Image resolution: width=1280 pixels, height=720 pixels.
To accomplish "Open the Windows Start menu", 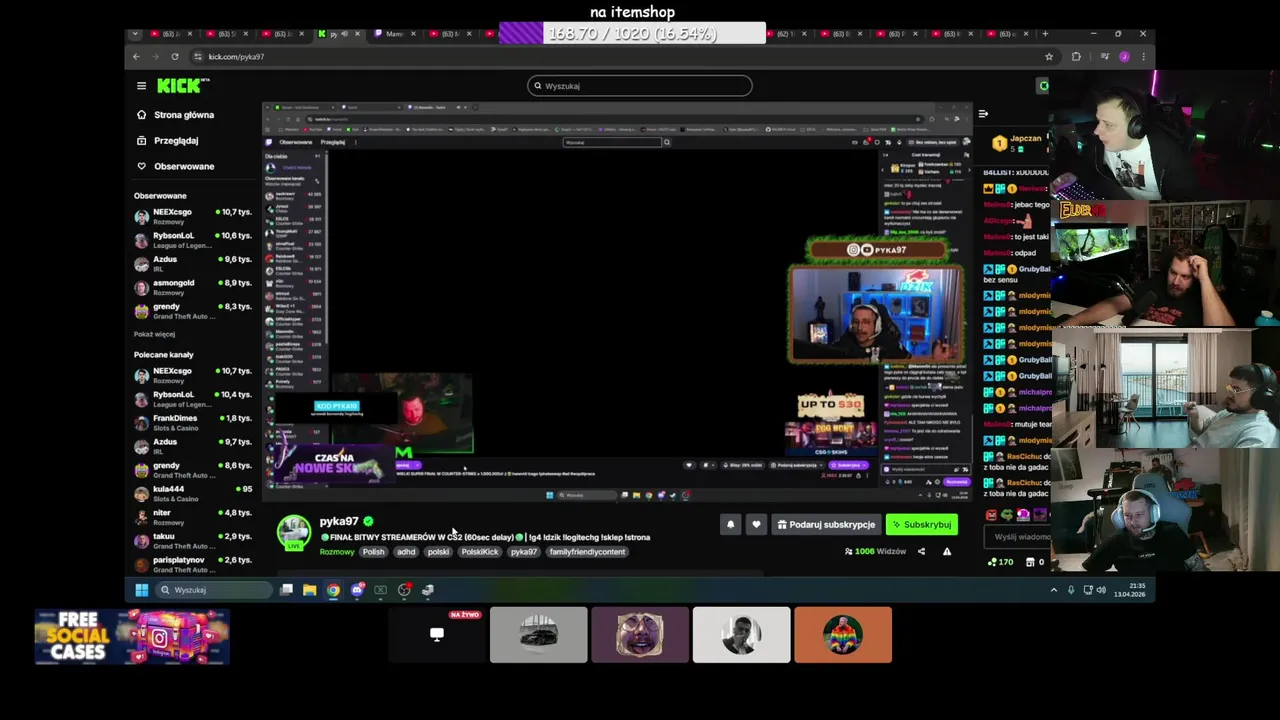I will 141,590.
